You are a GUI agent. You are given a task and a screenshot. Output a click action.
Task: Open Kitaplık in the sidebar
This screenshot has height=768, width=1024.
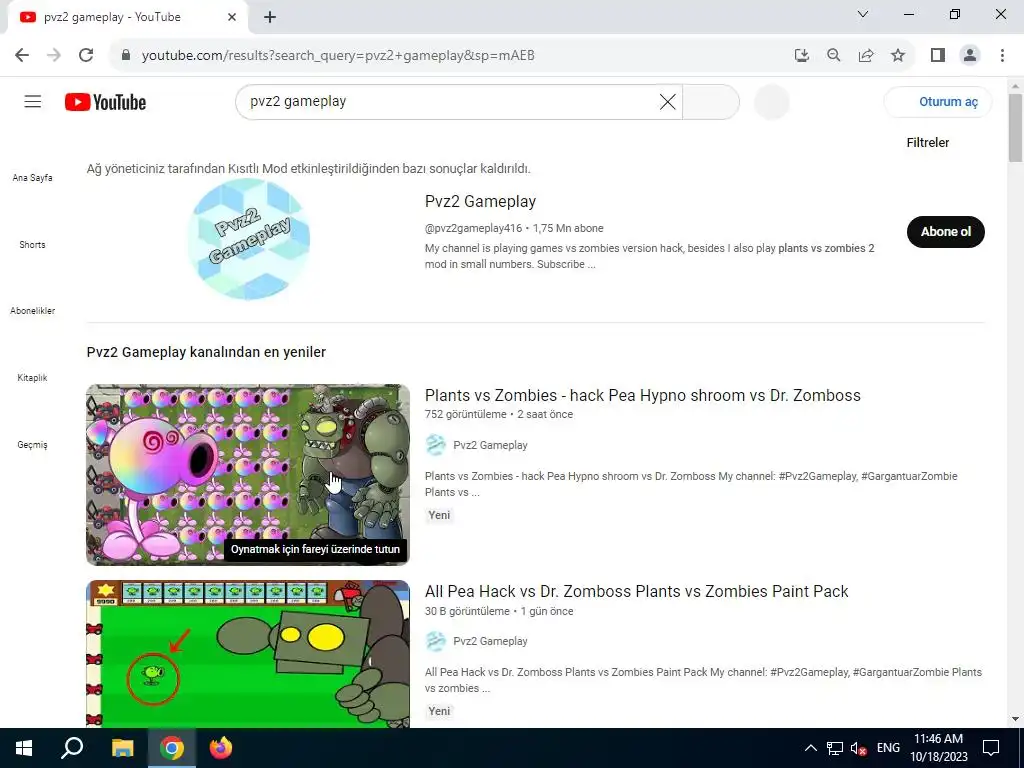pyautogui.click(x=33, y=377)
